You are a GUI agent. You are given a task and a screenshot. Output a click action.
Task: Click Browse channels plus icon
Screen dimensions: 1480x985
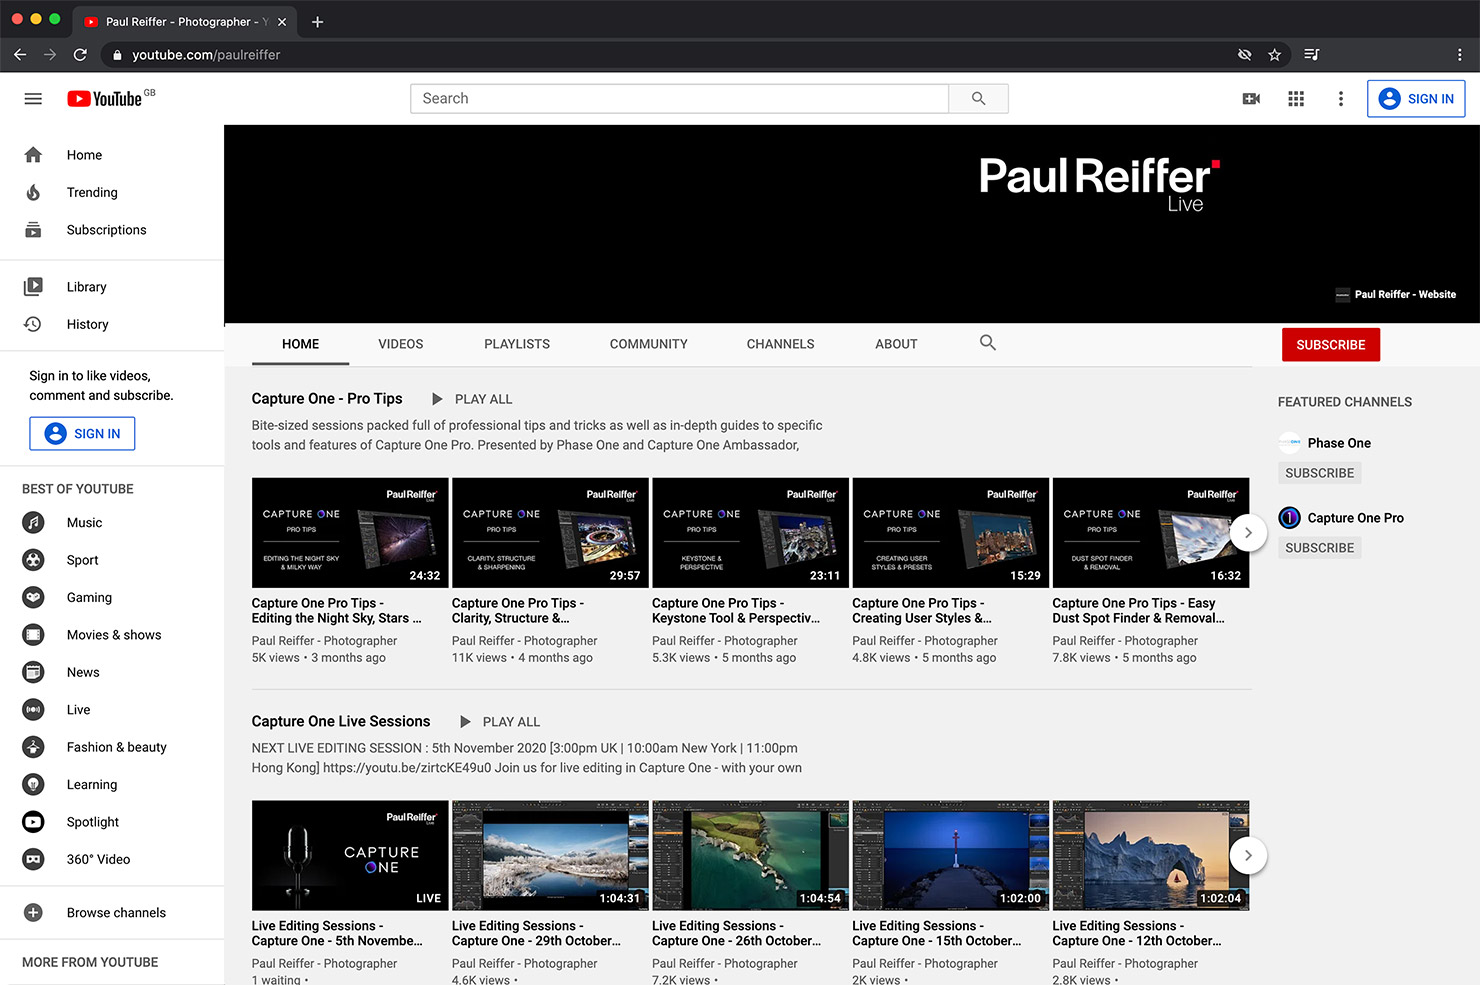33,912
